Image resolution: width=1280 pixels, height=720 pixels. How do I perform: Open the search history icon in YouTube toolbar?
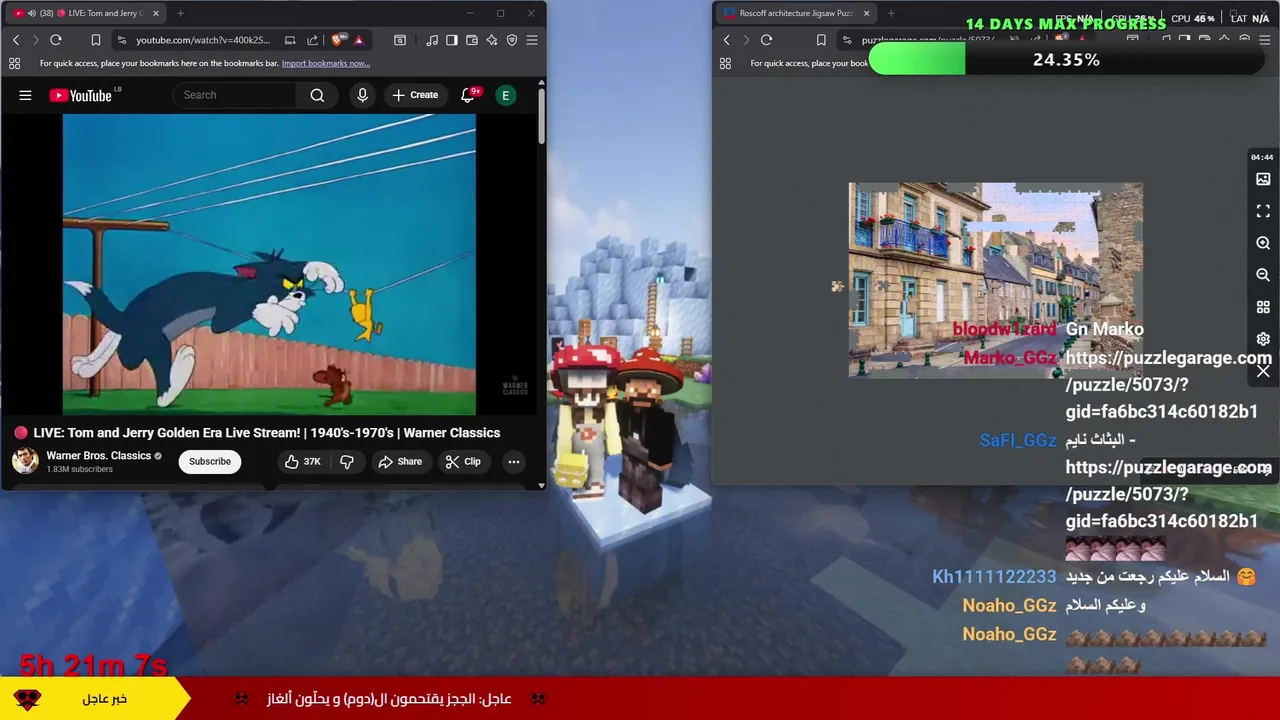pos(400,40)
